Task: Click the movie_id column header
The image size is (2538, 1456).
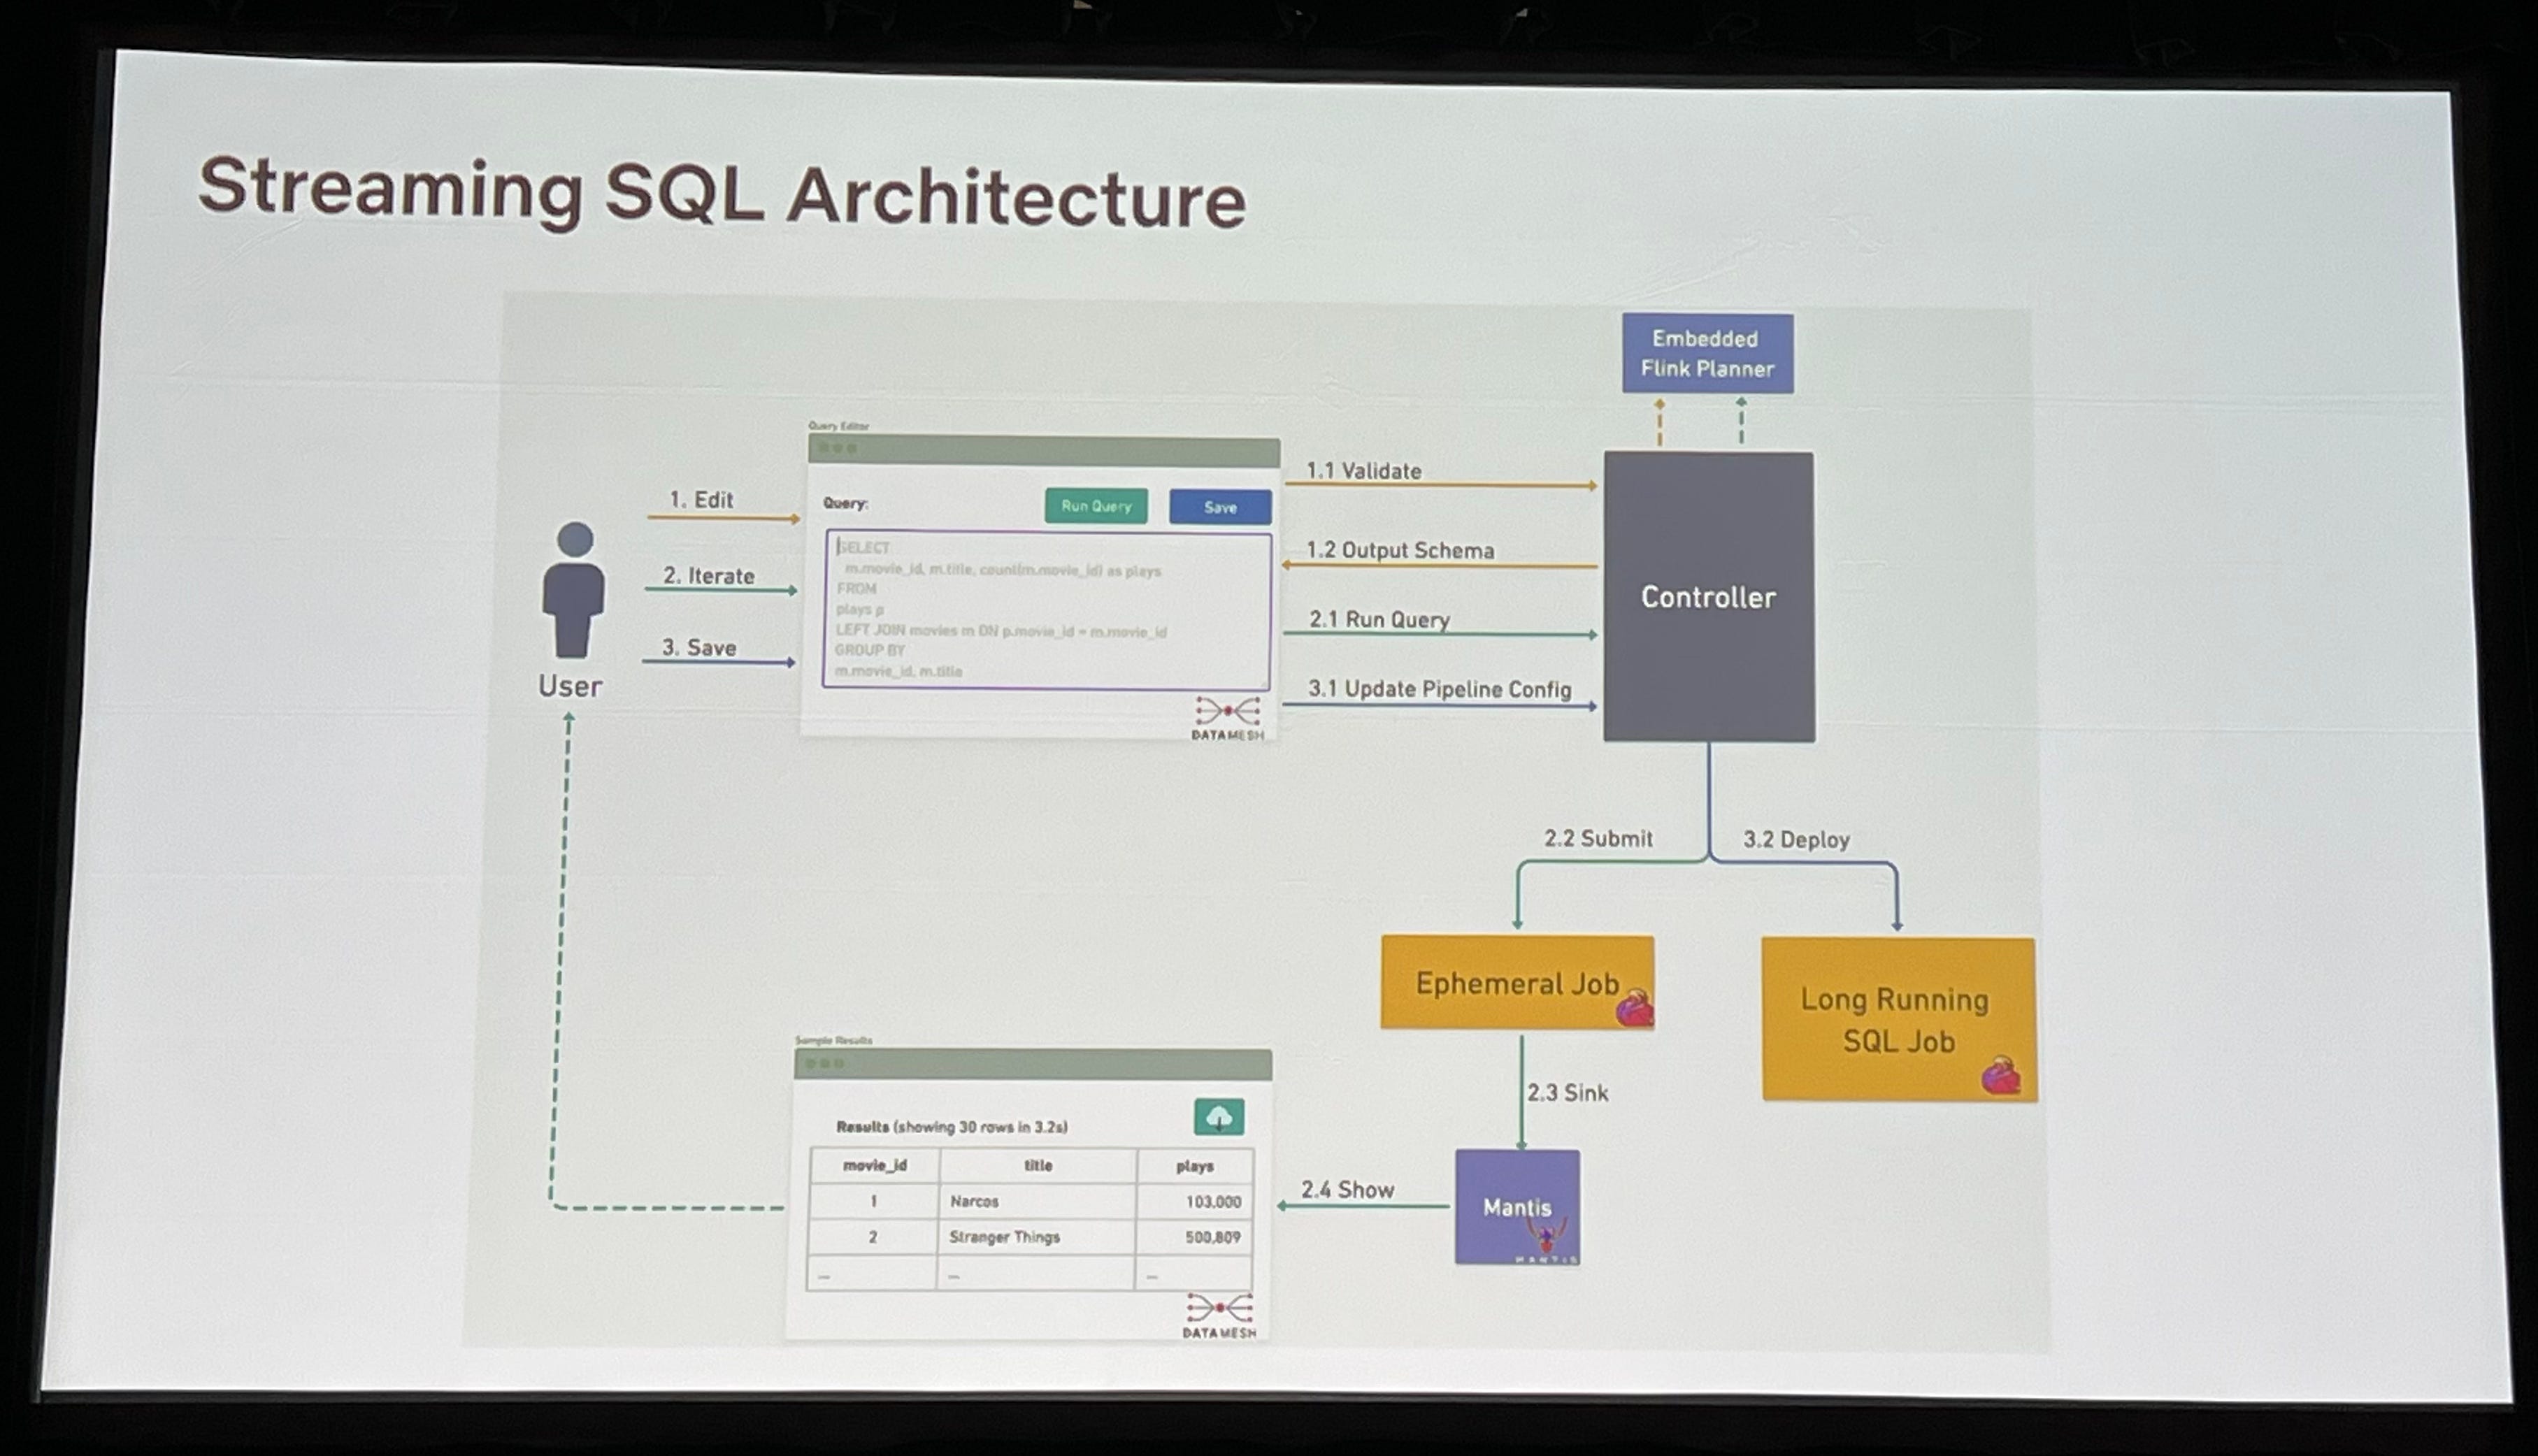Action: tap(874, 1165)
